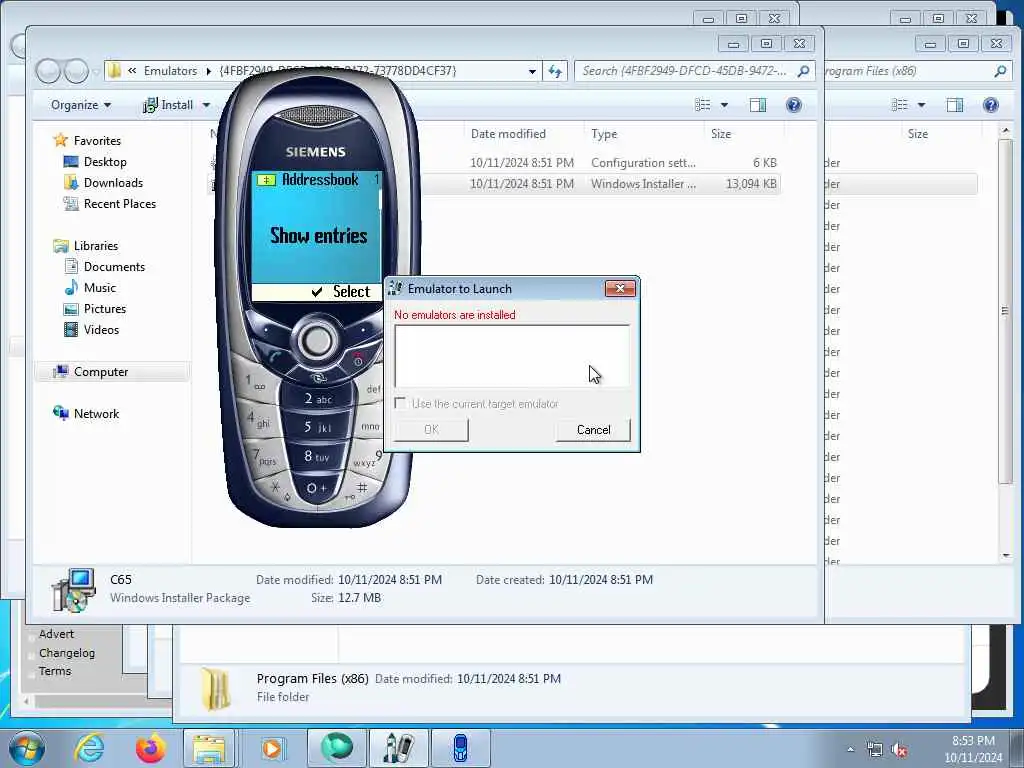The width and height of the screenshot is (1024, 768).
Task: Open Documents library
Action: pos(114,266)
